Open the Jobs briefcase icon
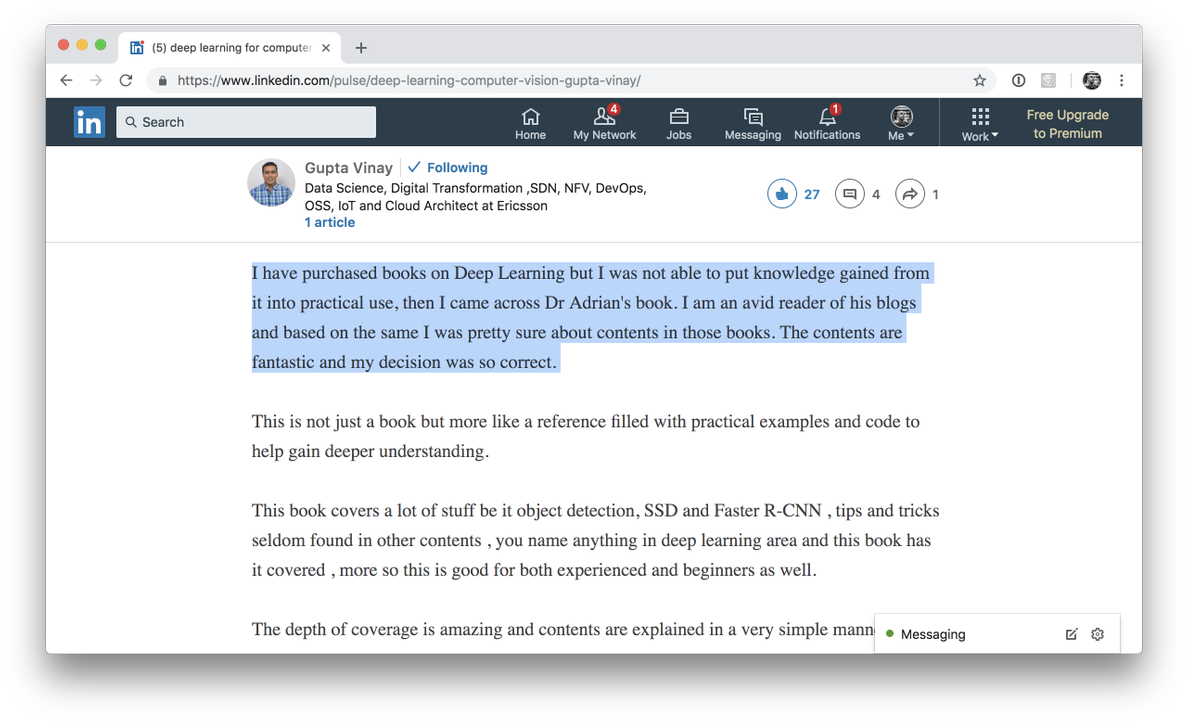The height and width of the screenshot is (722, 1187). [x=678, y=123]
